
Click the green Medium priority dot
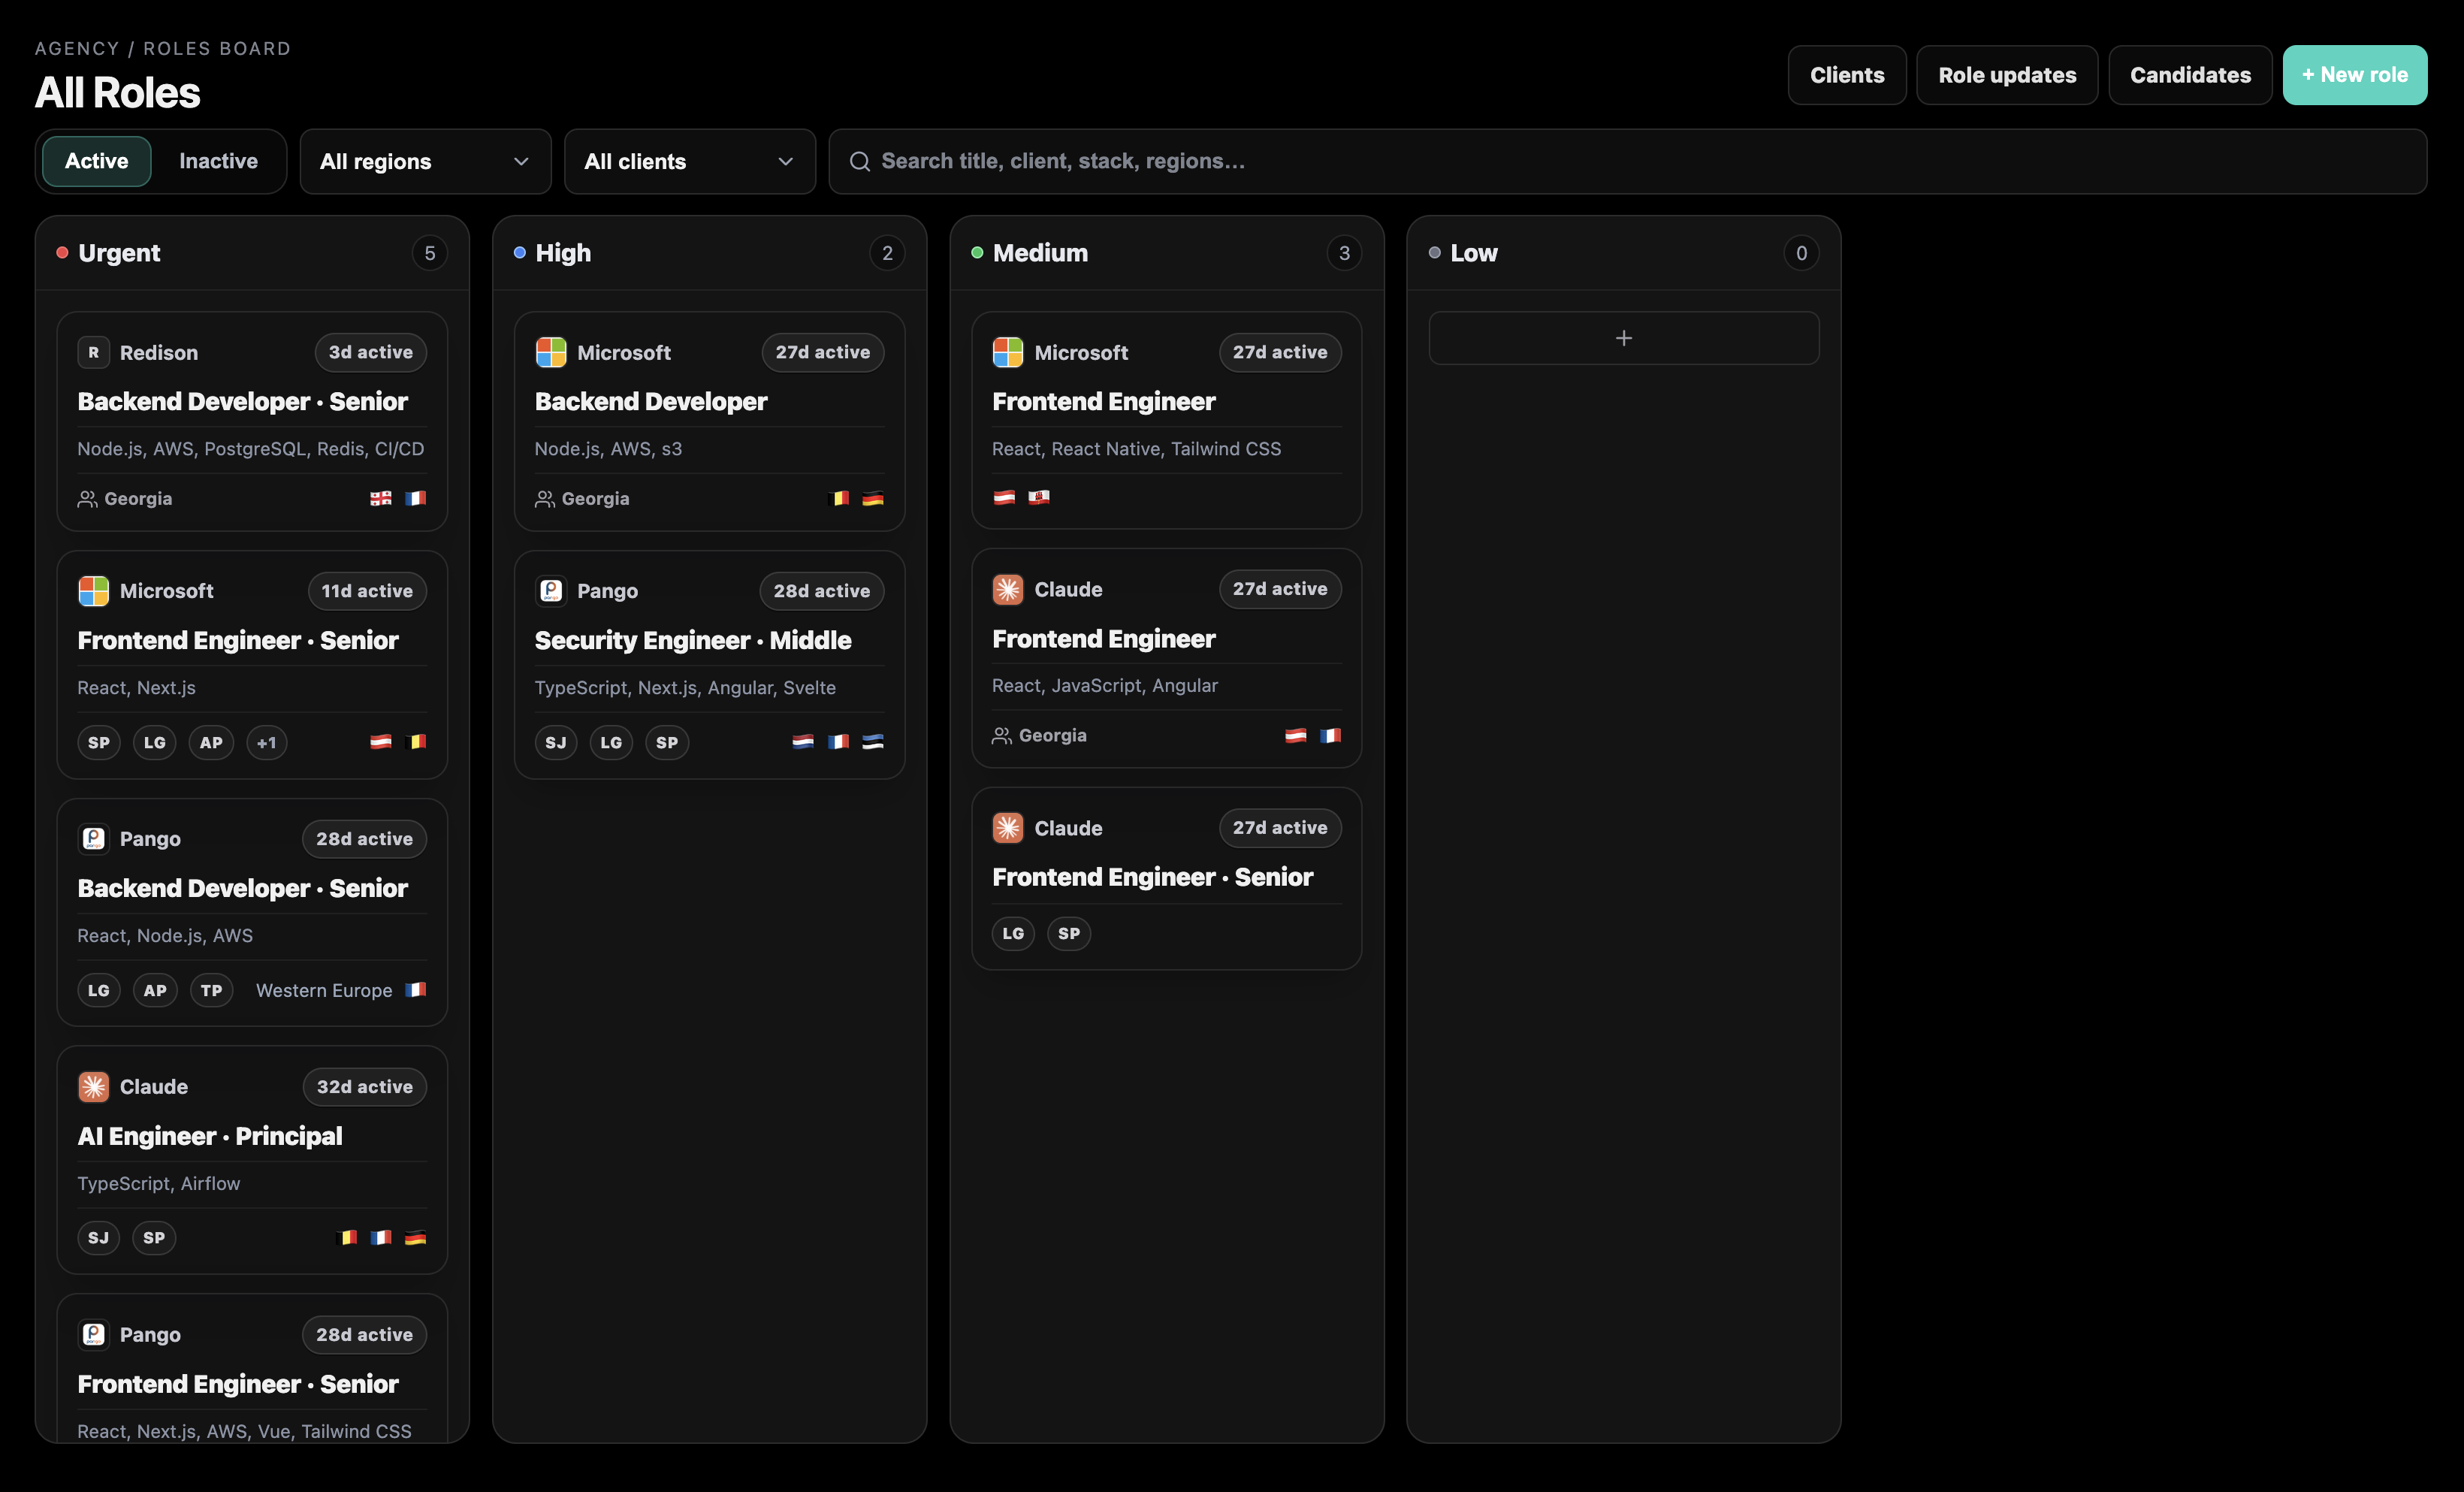(x=977, y=253)
